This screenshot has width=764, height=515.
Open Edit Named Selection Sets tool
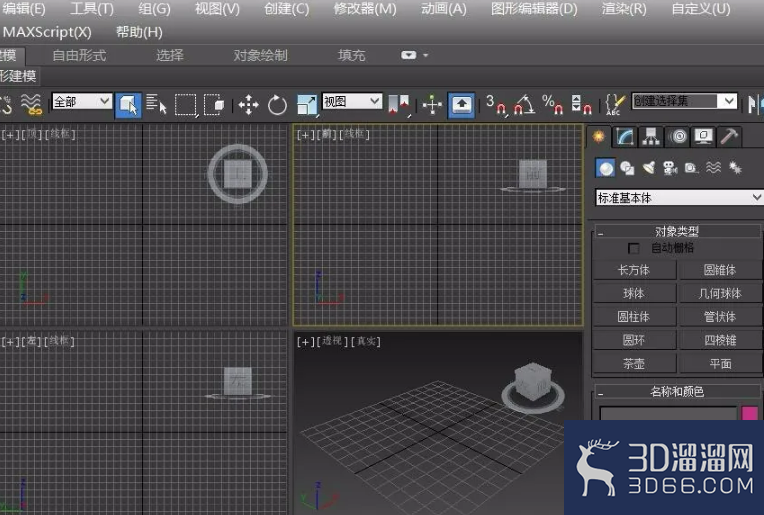coord(615,104)
